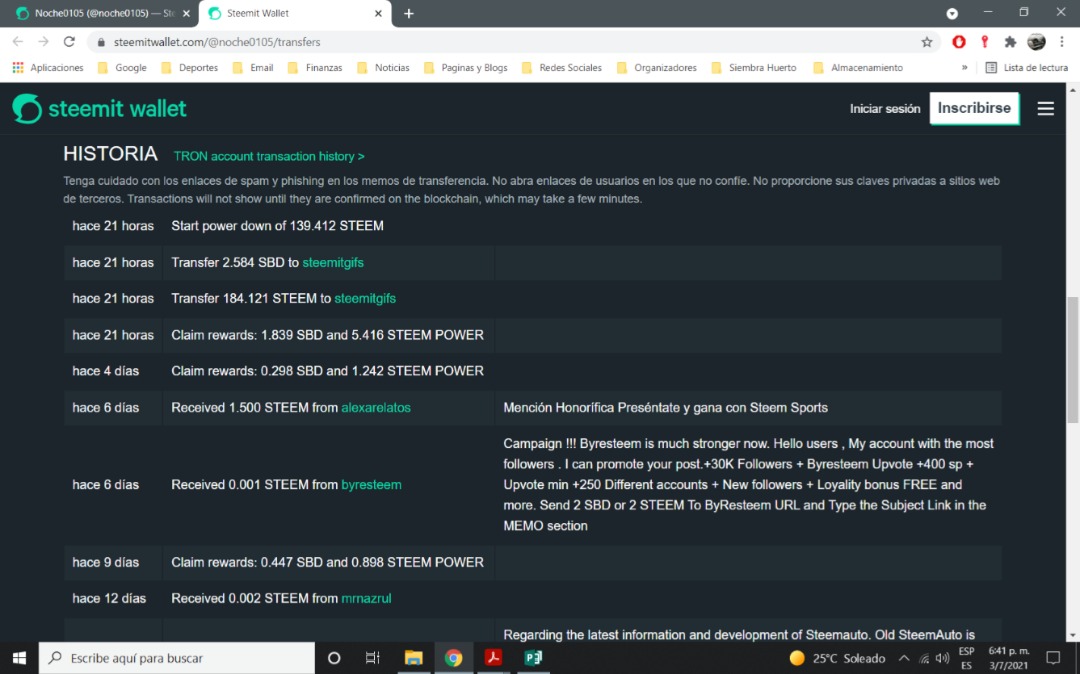Show hidden system tray icons
Screen dimensions: 1080x674
(904, 658)
